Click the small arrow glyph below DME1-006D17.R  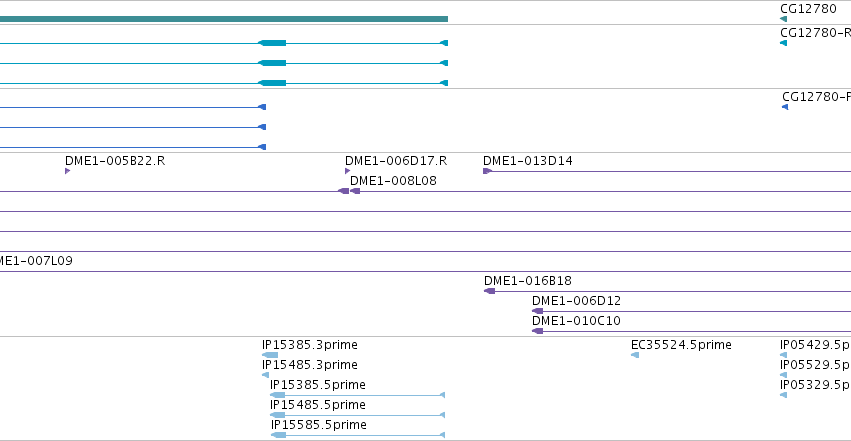tap(347, 171)
